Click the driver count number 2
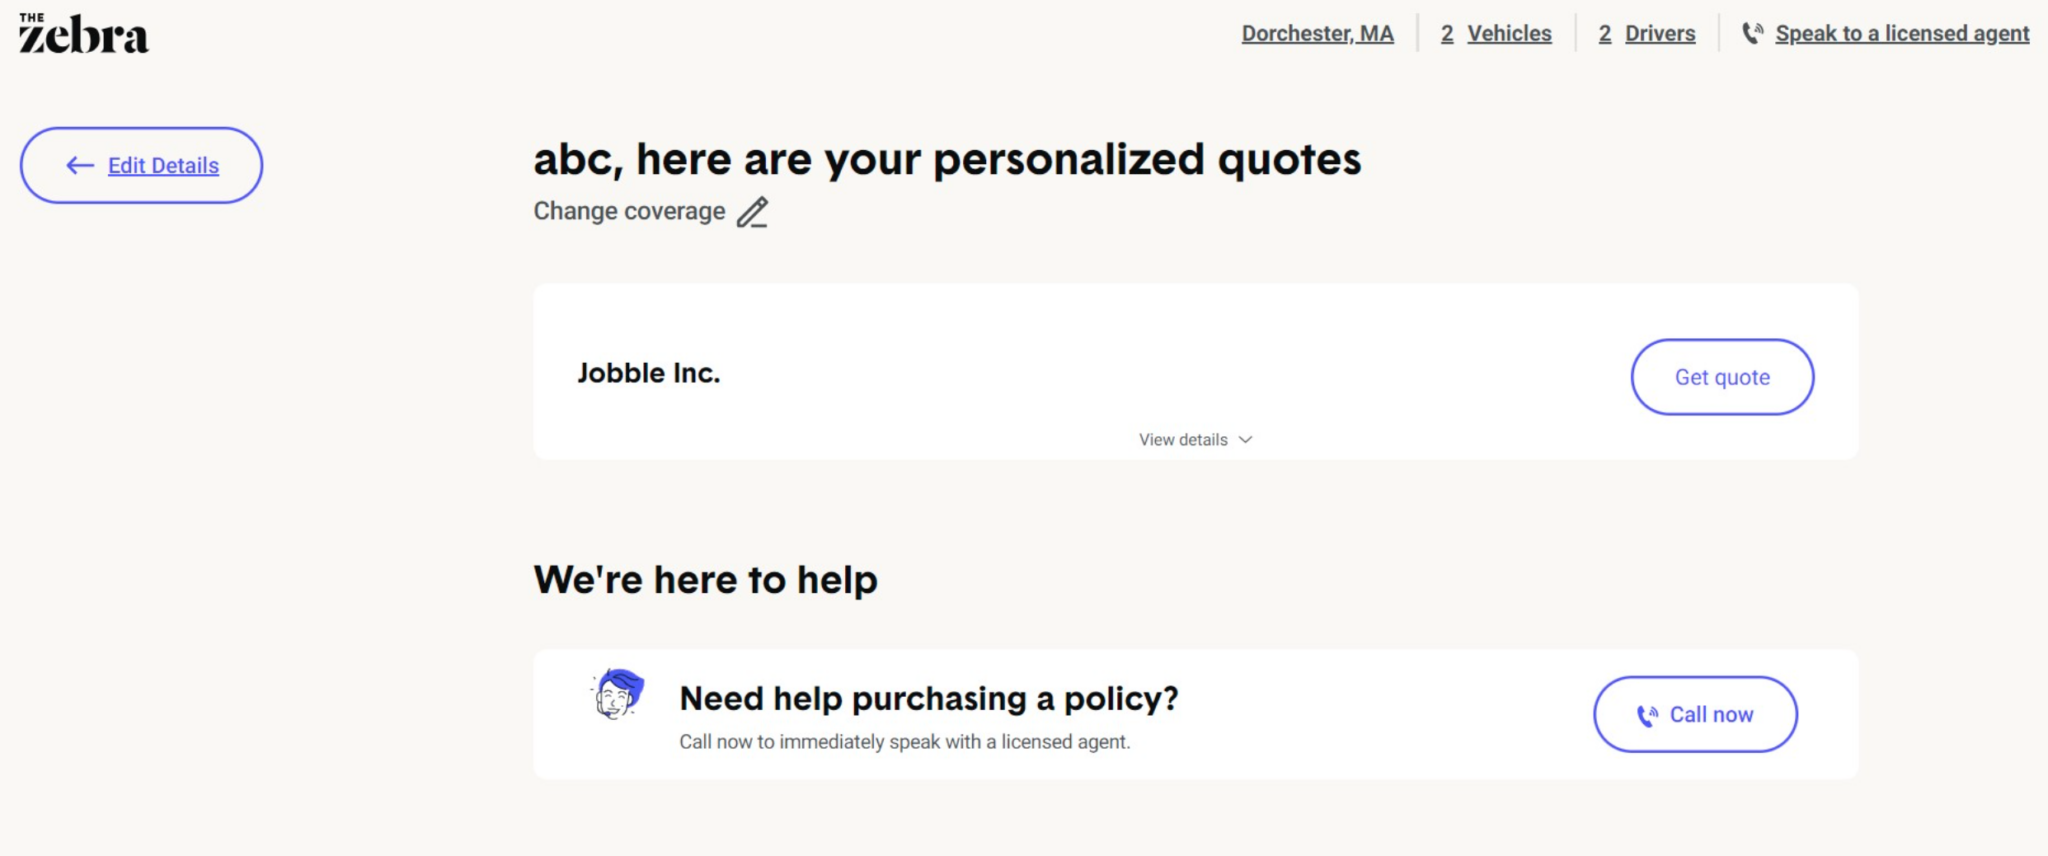This screenshot has width=2048, height=856. coord(1605,34)
